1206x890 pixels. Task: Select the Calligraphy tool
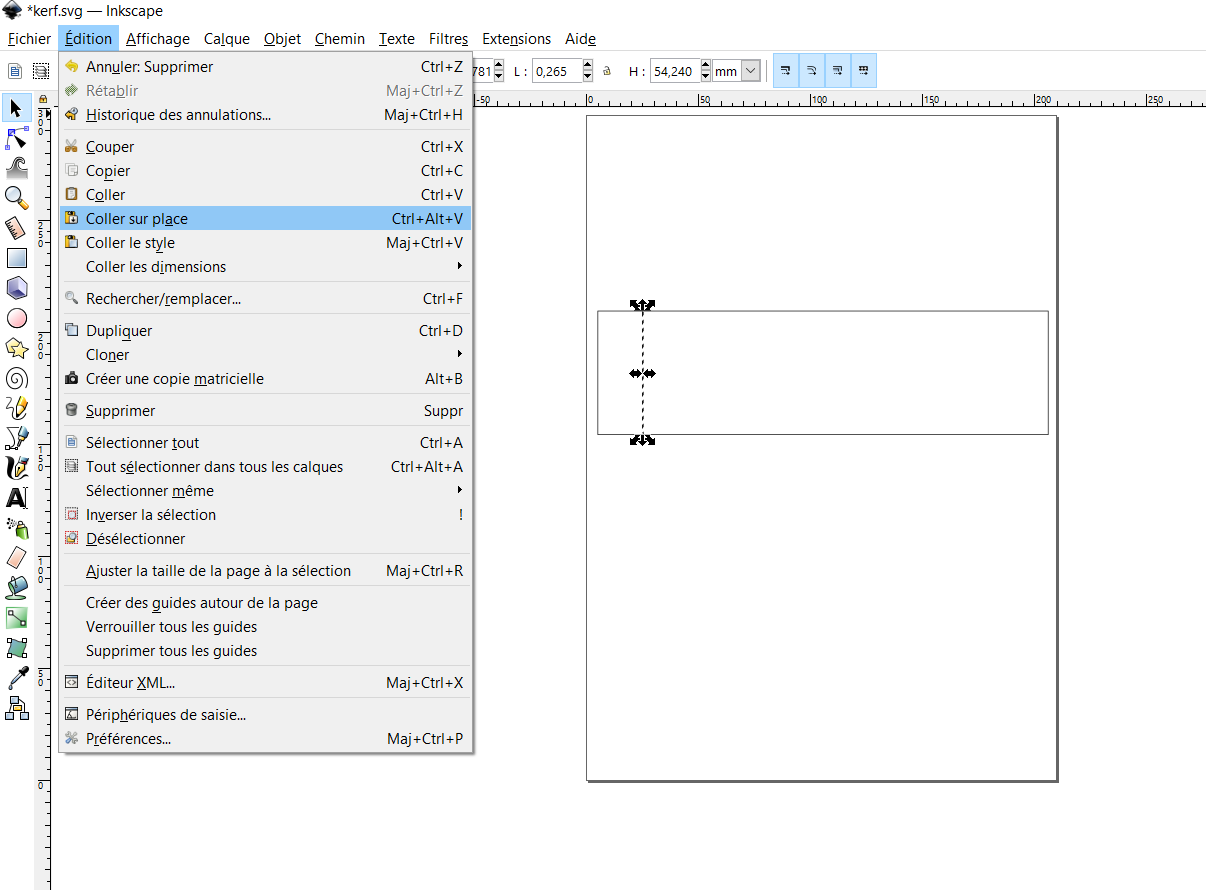point(16,468)
